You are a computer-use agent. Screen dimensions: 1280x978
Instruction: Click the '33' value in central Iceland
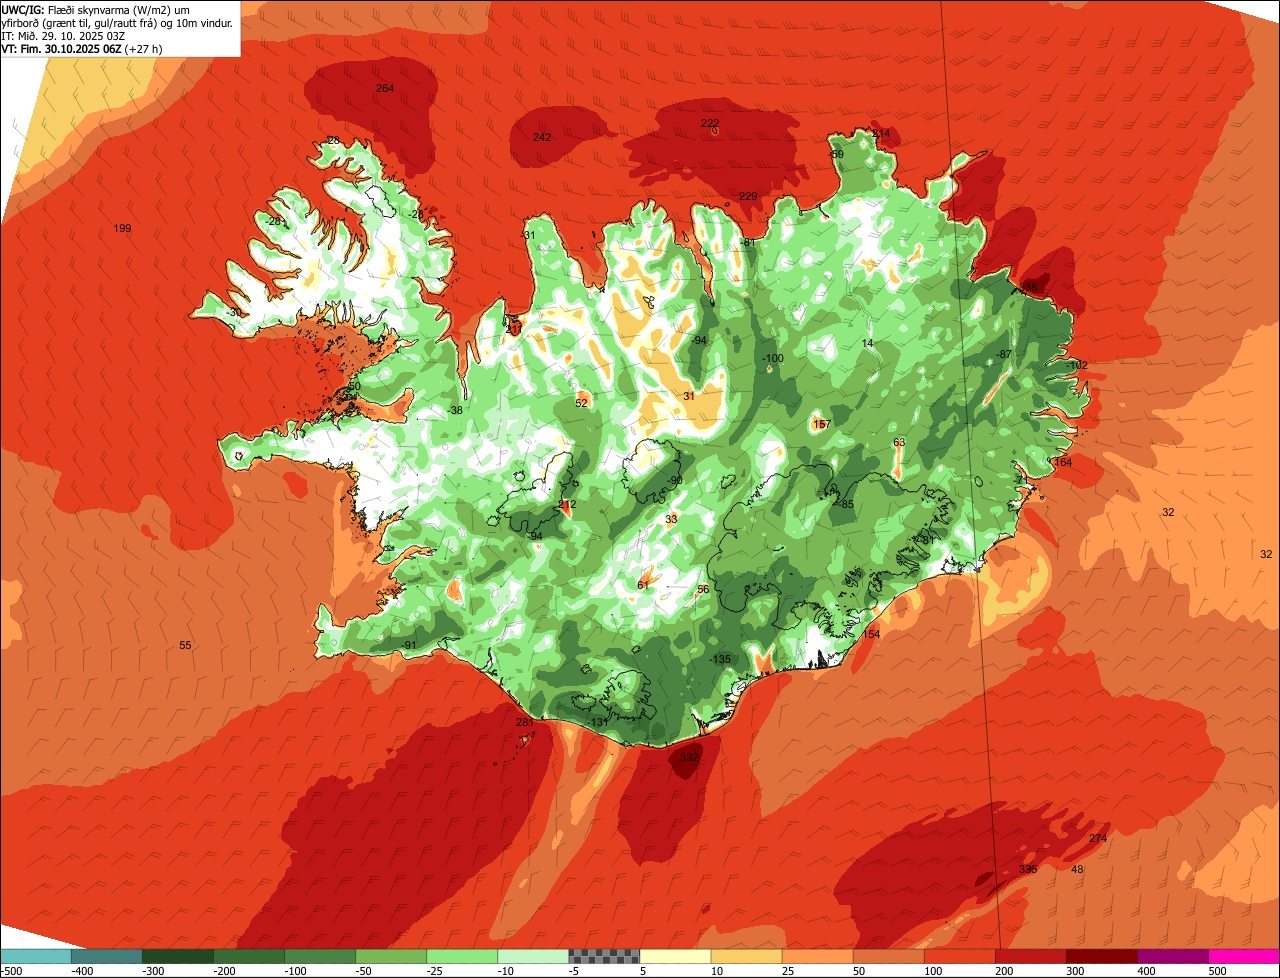tap(671, 519)
